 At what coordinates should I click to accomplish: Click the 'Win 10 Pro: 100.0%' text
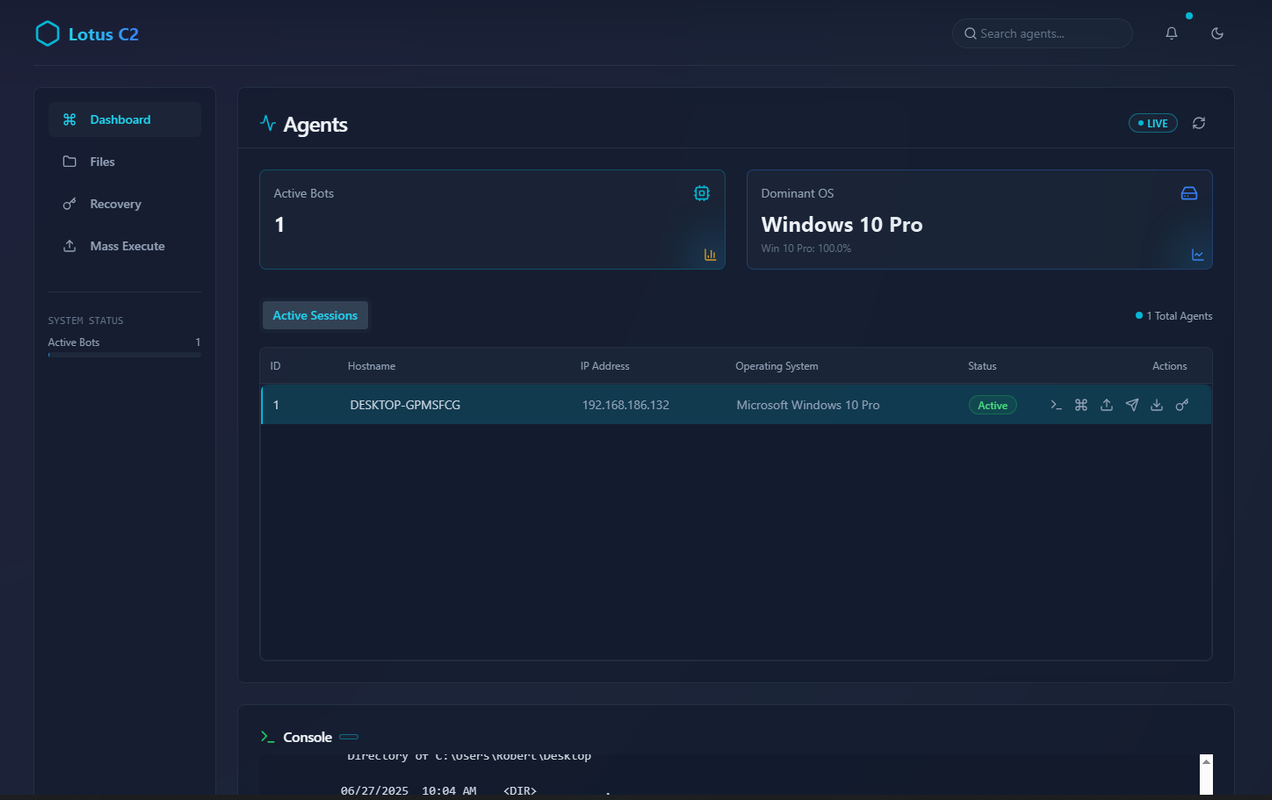click(x=806, y=248)
